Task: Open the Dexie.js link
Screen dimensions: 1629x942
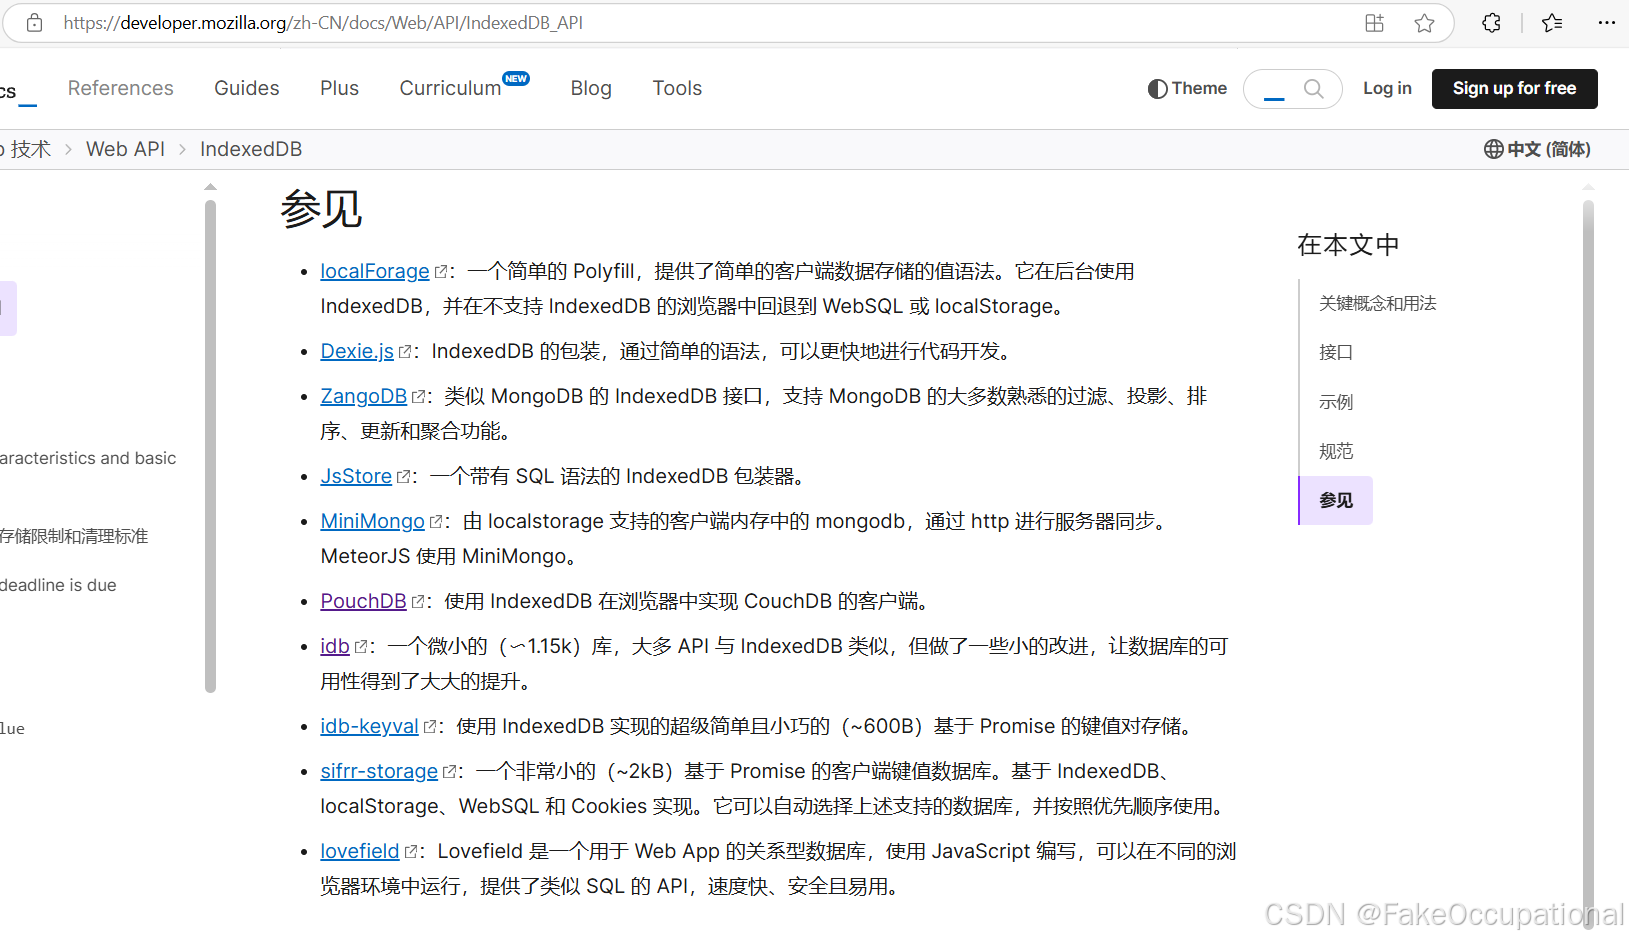Action: coord(357,351)
